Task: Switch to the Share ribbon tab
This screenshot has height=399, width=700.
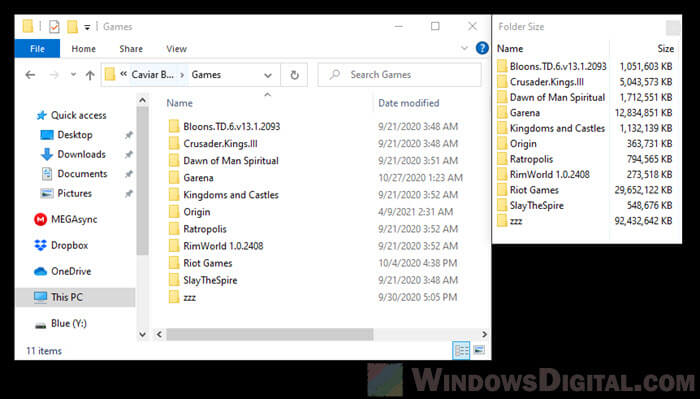Action: coord(131,49)
